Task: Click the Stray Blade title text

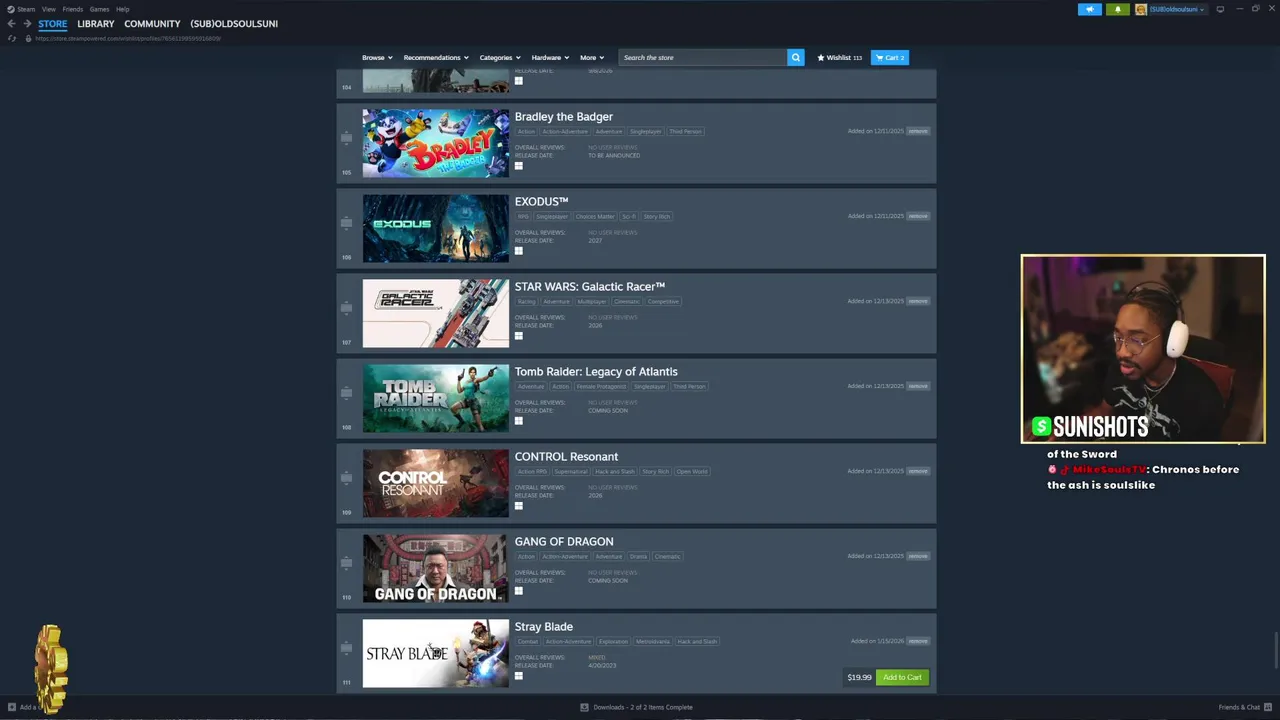Action: point(544,627)
